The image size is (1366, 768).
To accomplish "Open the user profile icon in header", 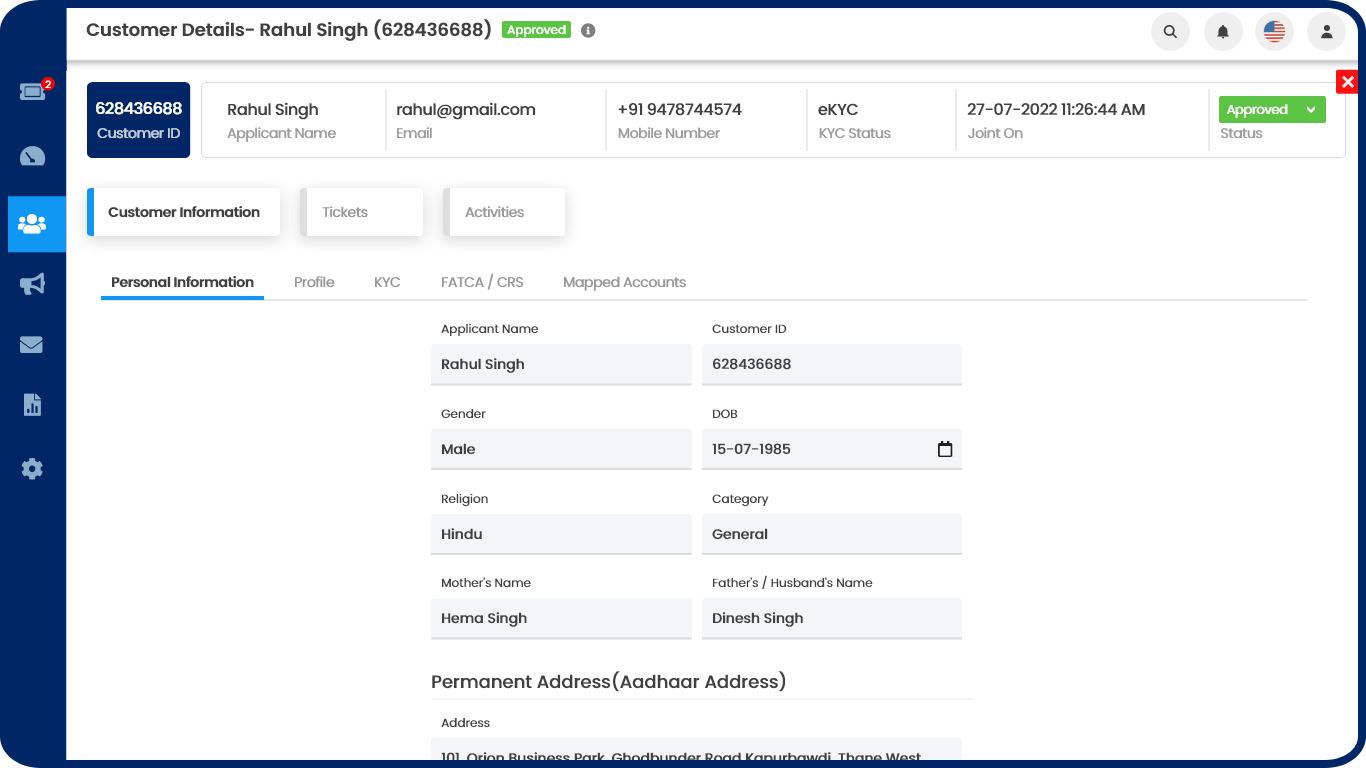I will coord(1326,32).
